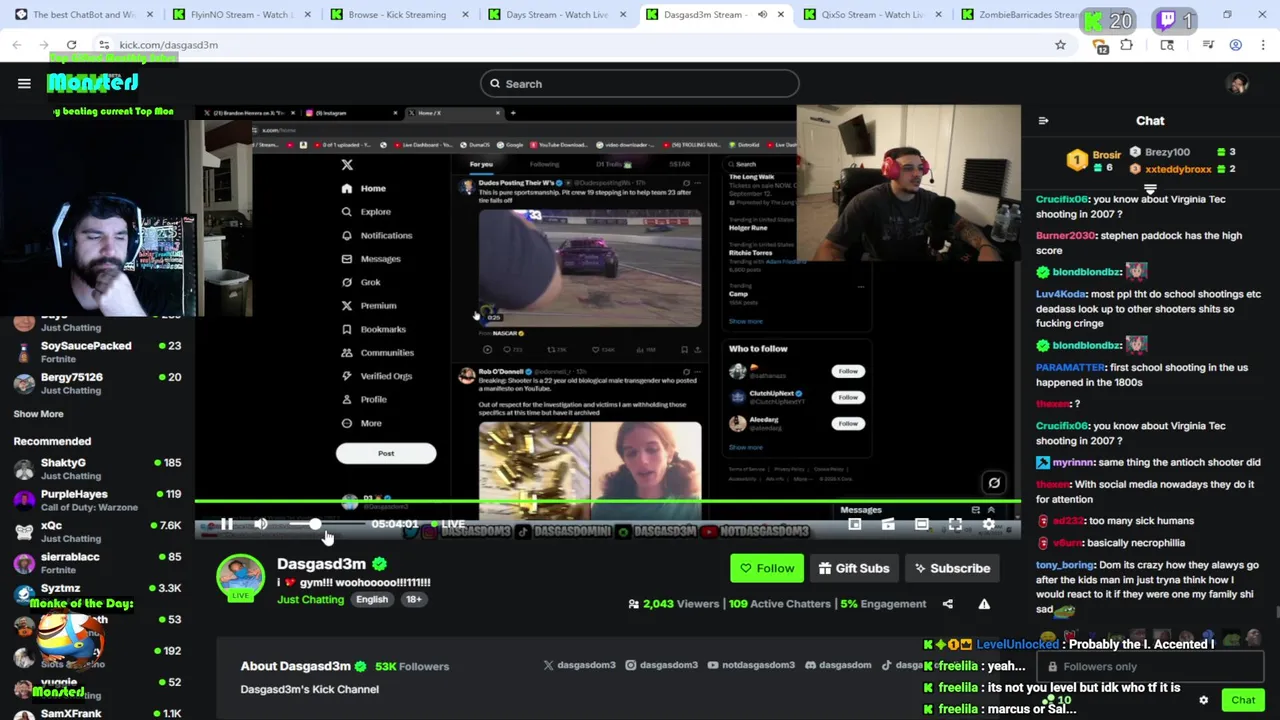Adjust the player volume slider knob
This screenshot has width=1280, height=720.
pyautogui.click(x=315, y=524)
